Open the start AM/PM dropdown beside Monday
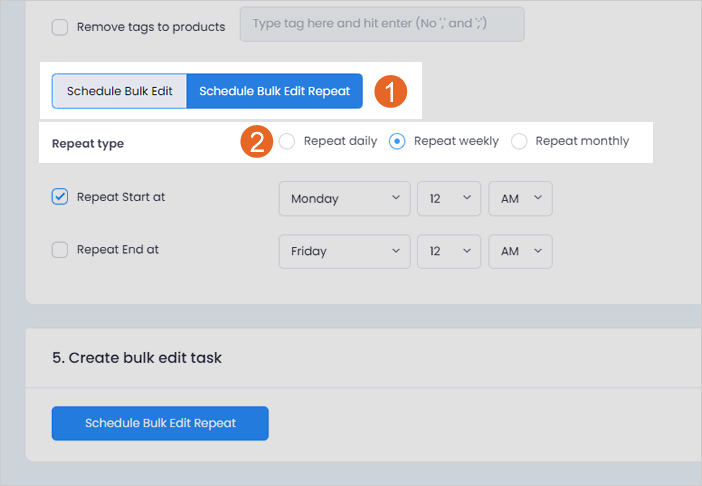 tap(520, 199)
